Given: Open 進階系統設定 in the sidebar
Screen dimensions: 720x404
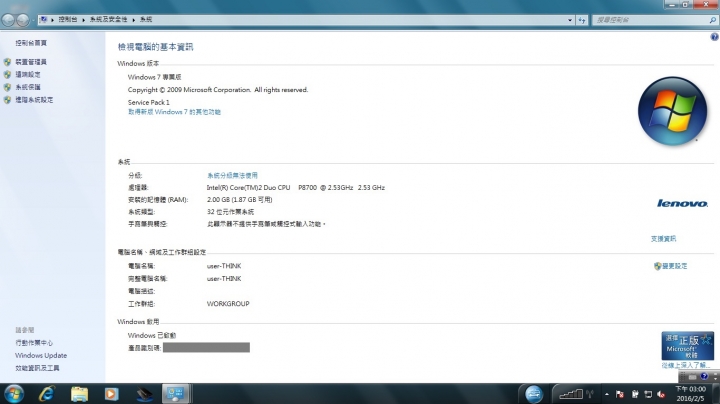Looking at the screenshot, I should pyautogui.click(x=34, y=100).
